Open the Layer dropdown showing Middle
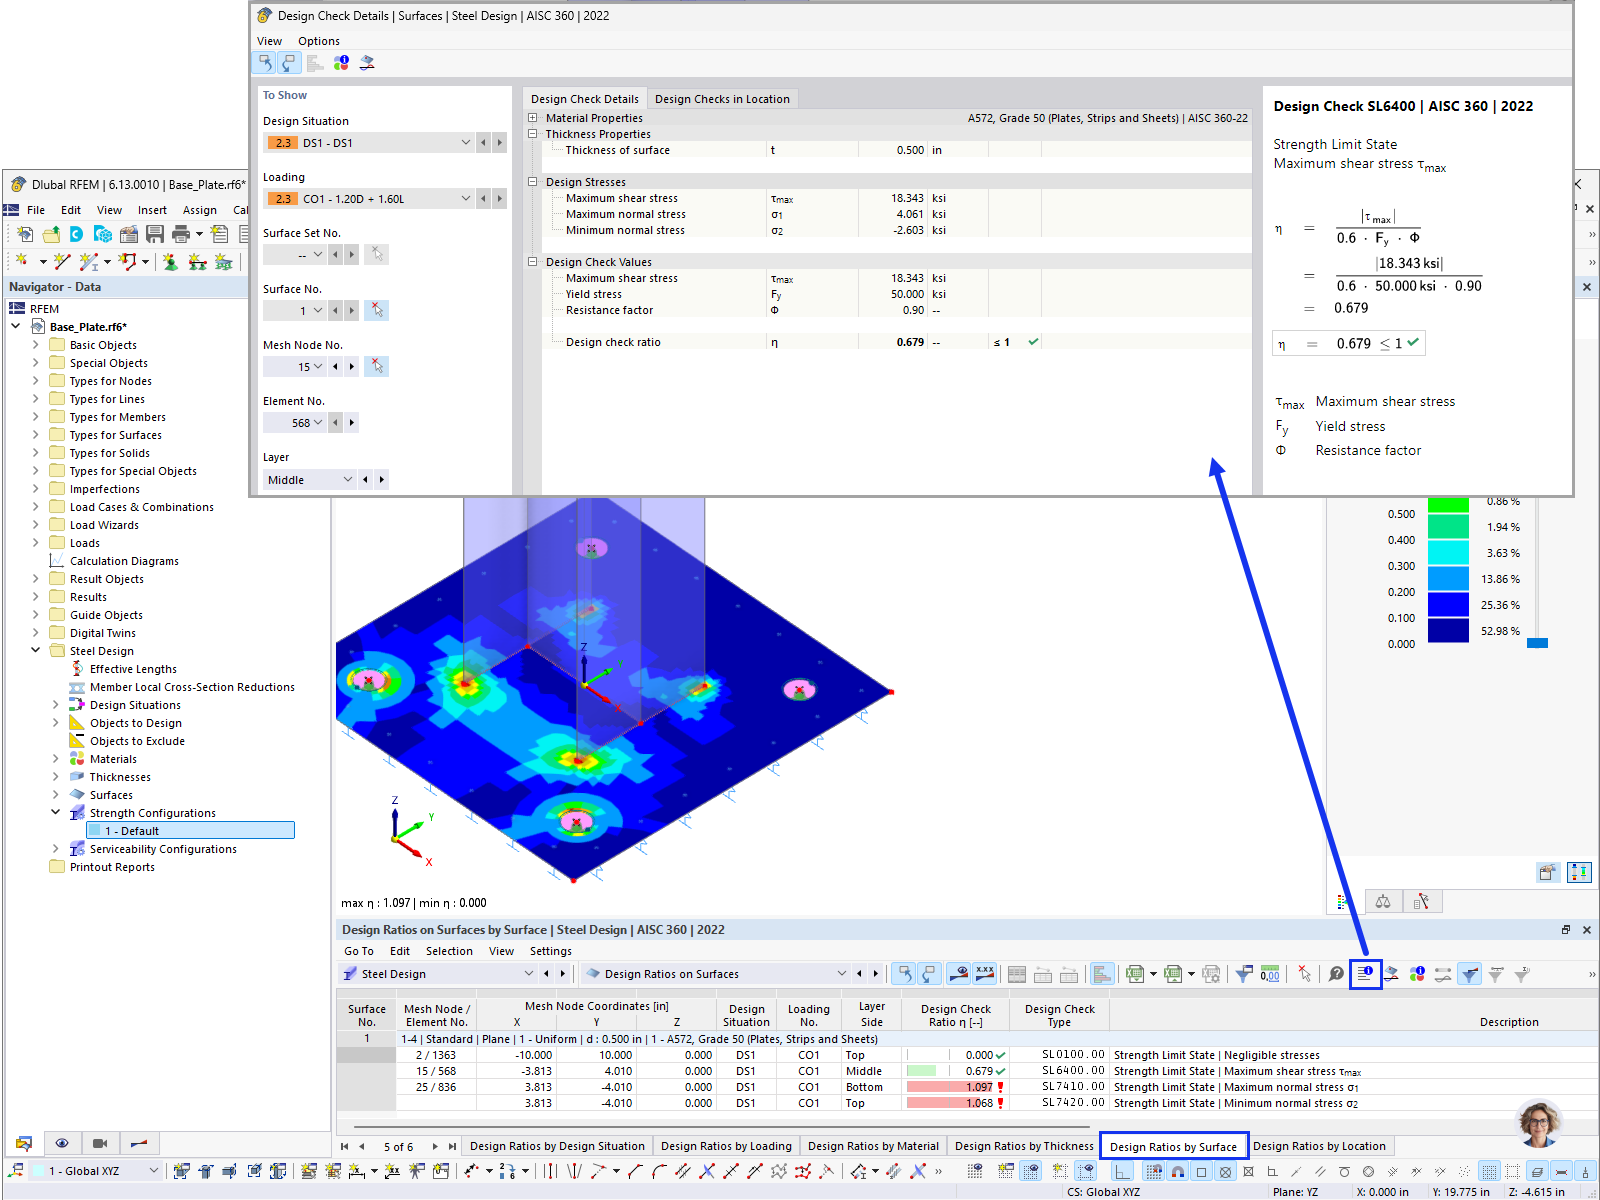The height and width of the screenshot is (1200, 1600). tap(310, 480)
